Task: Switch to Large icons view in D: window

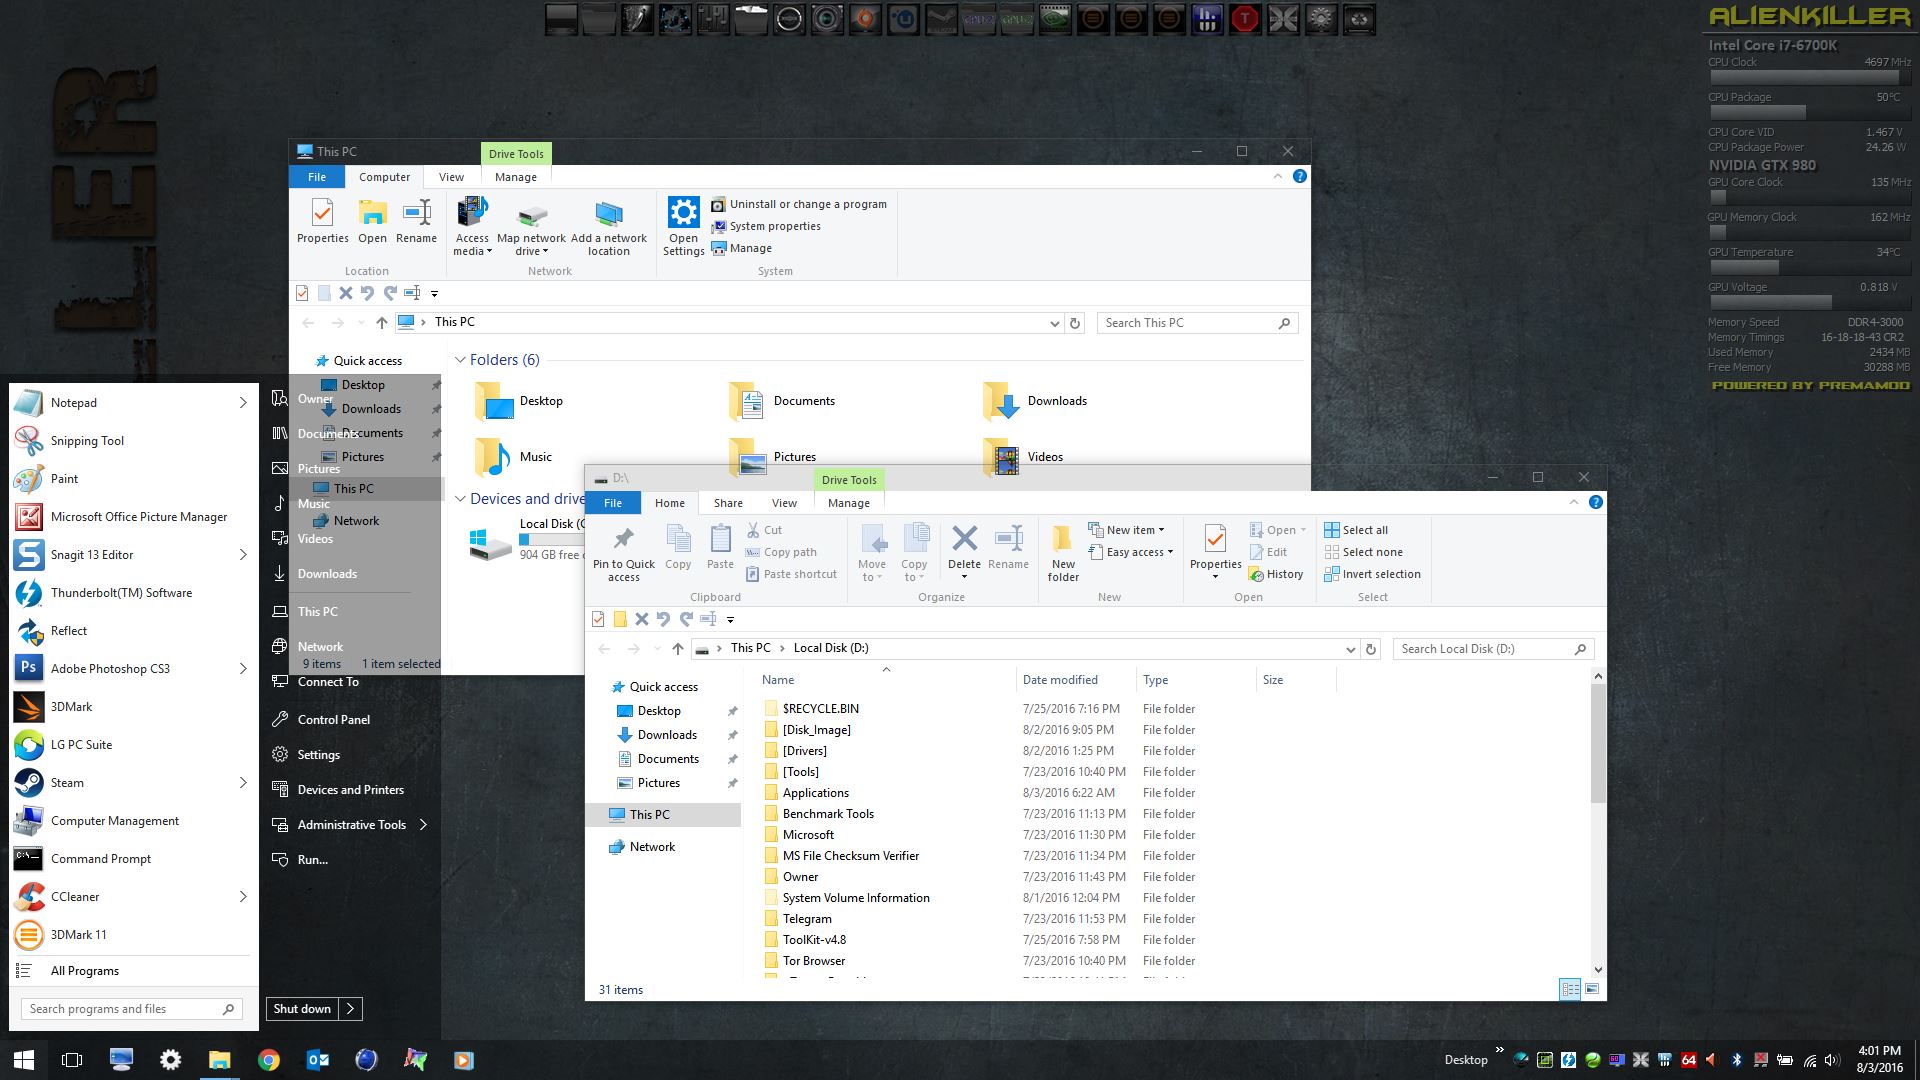Action: [x=1592, y=989]
